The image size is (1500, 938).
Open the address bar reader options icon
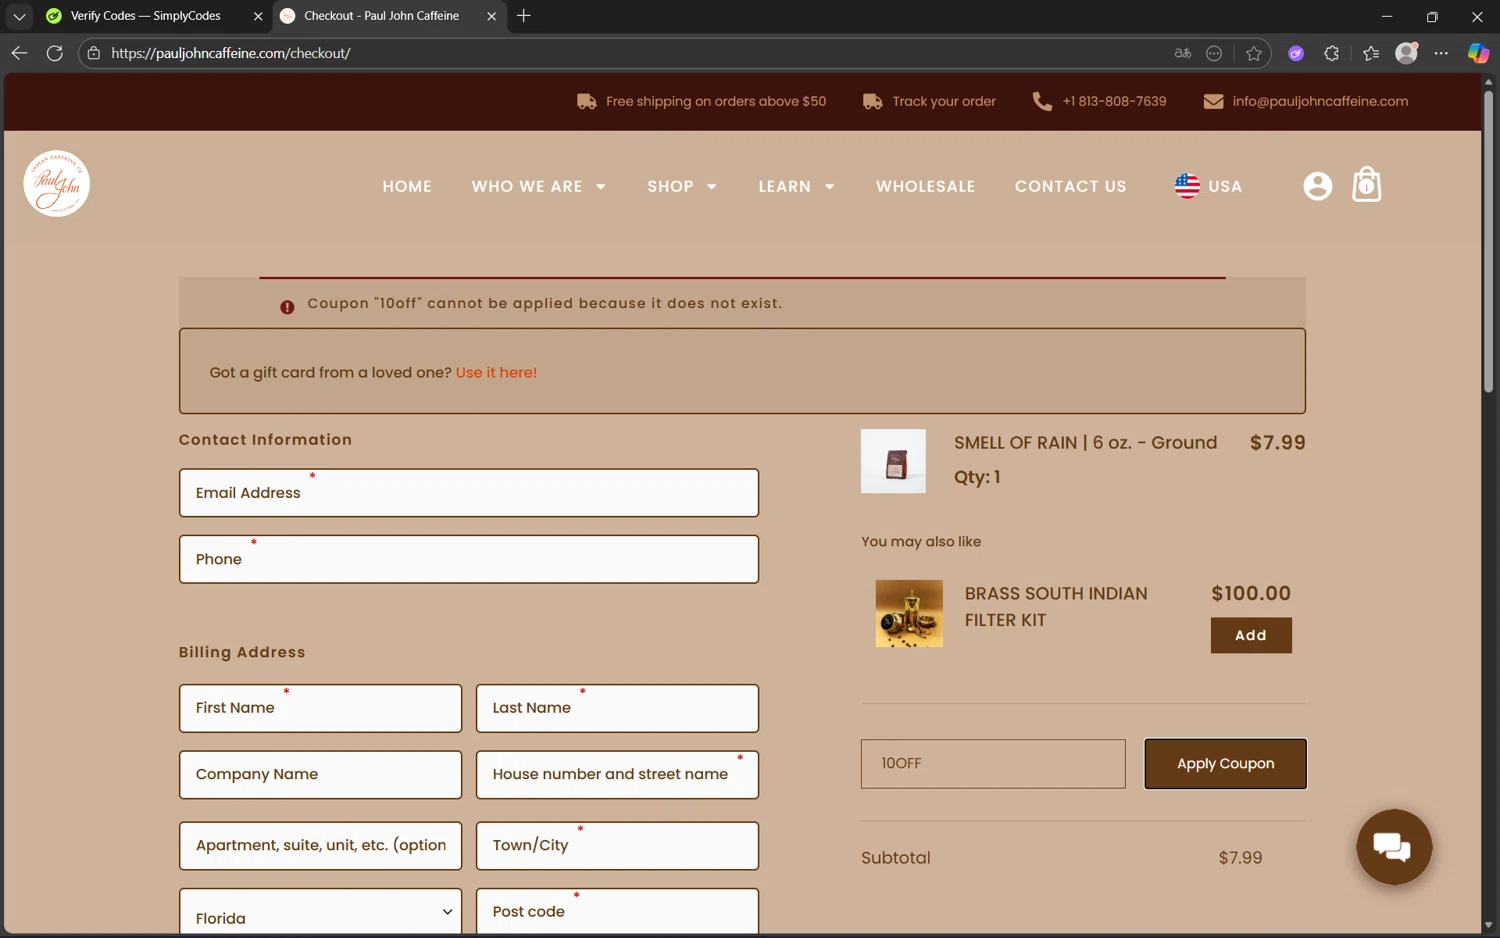pyautogui.click(x=1214, y=53)
